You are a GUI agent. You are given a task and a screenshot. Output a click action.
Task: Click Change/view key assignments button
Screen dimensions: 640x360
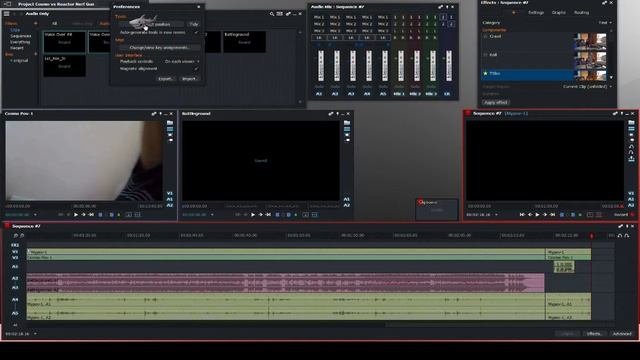159,47
